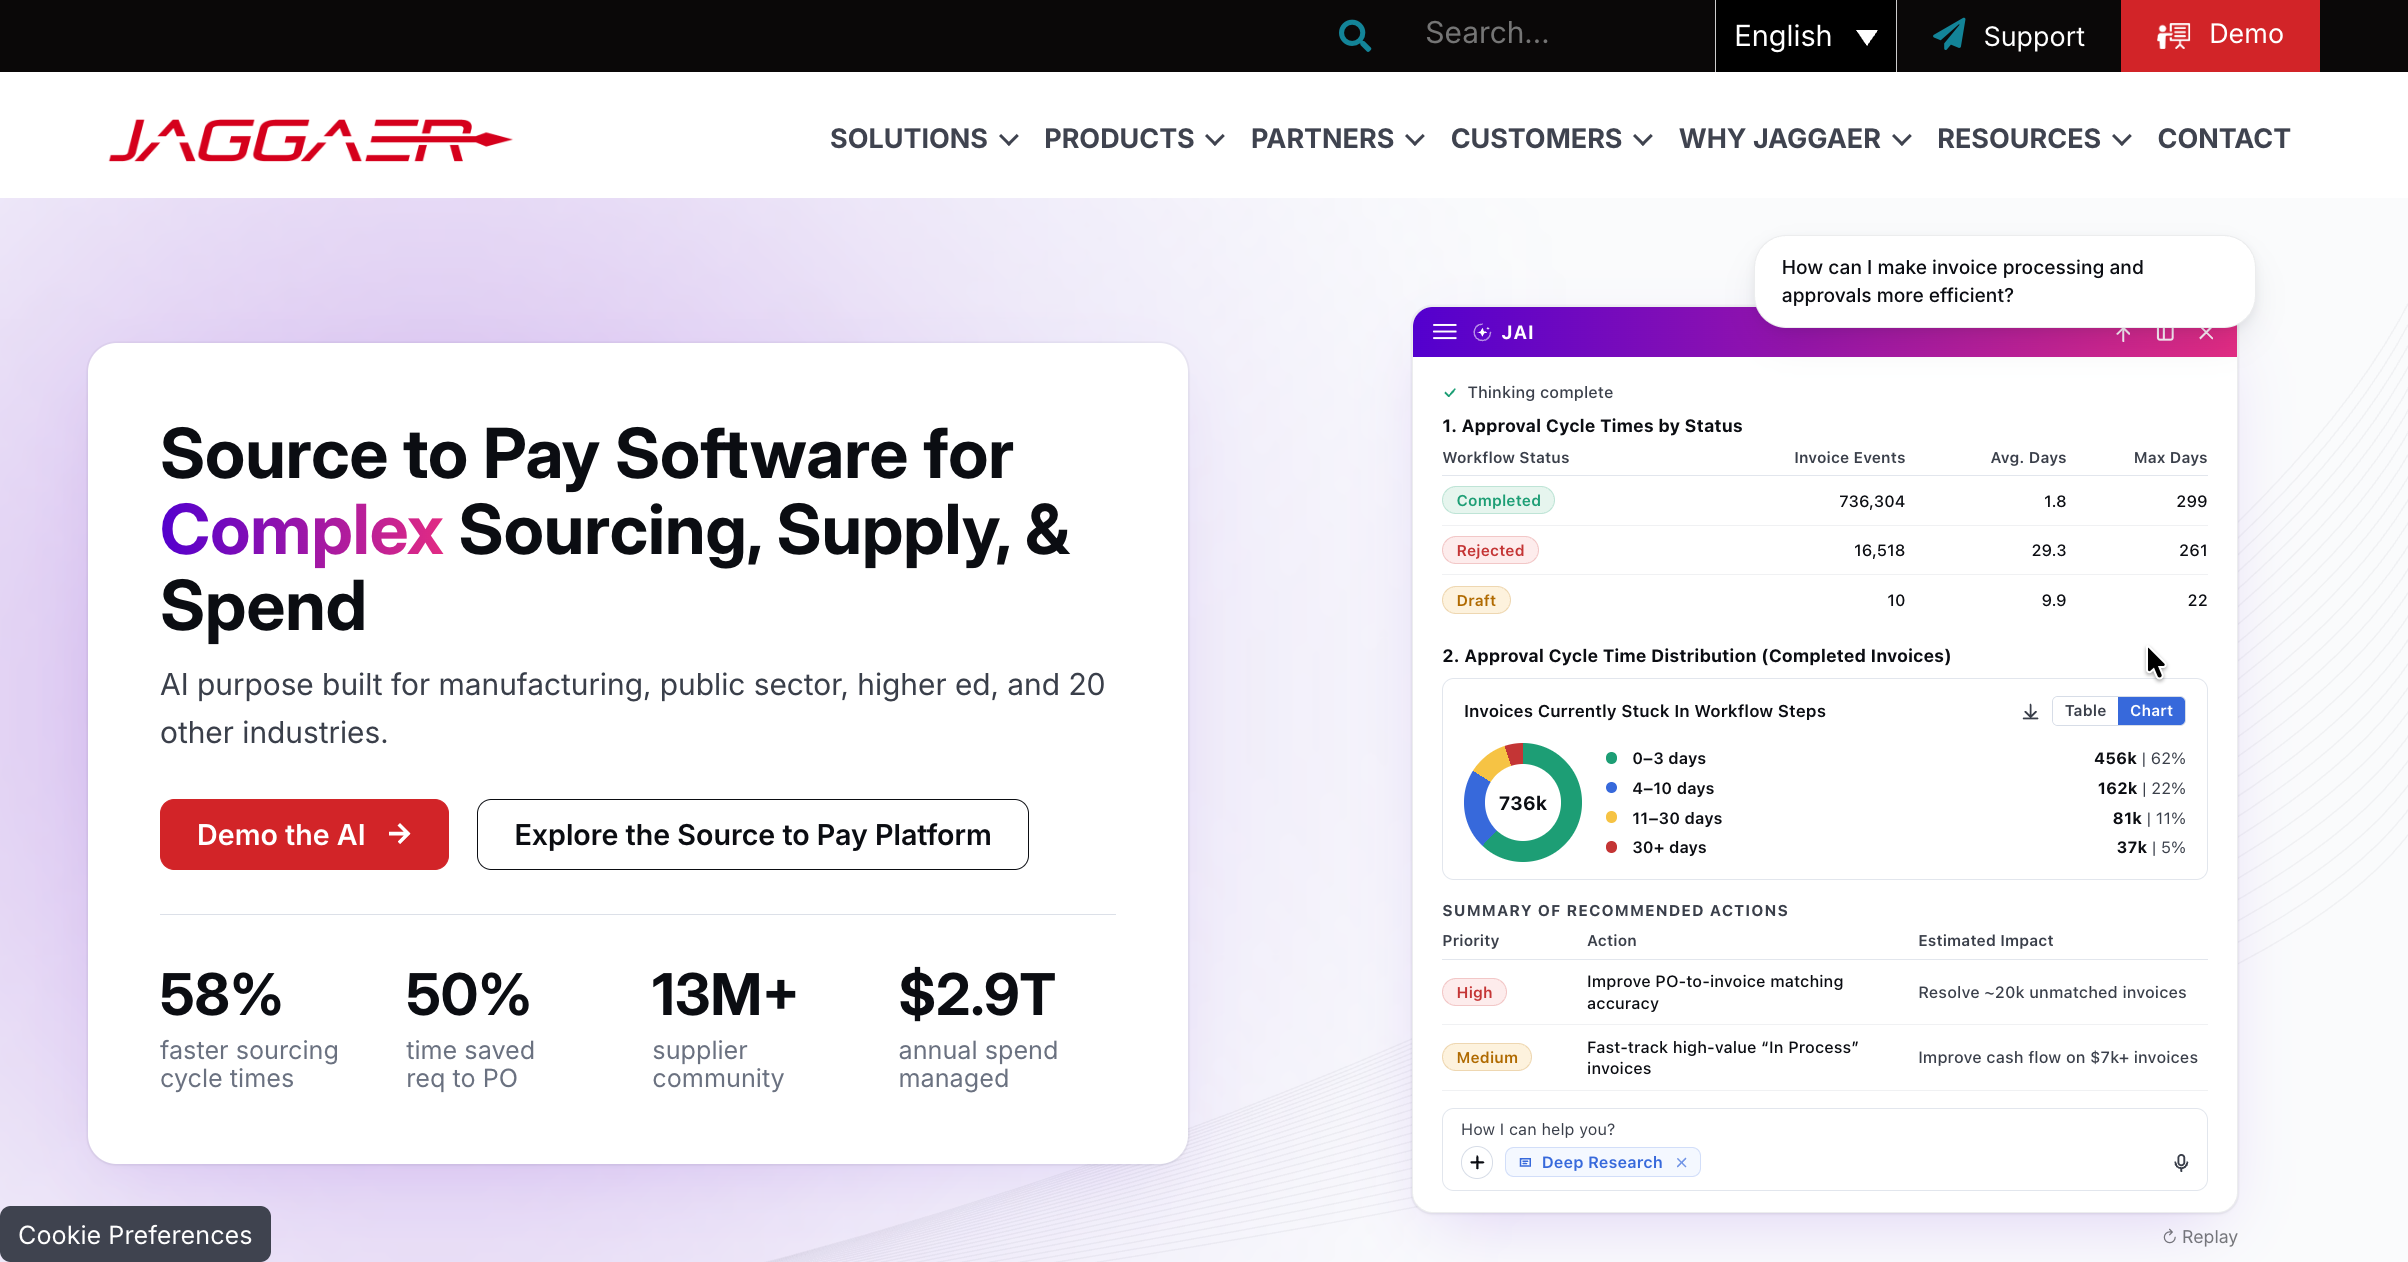Click the 736,304 invoice events value
This screenshot has width=2408, height=1262.
(x=1872, y=501)
